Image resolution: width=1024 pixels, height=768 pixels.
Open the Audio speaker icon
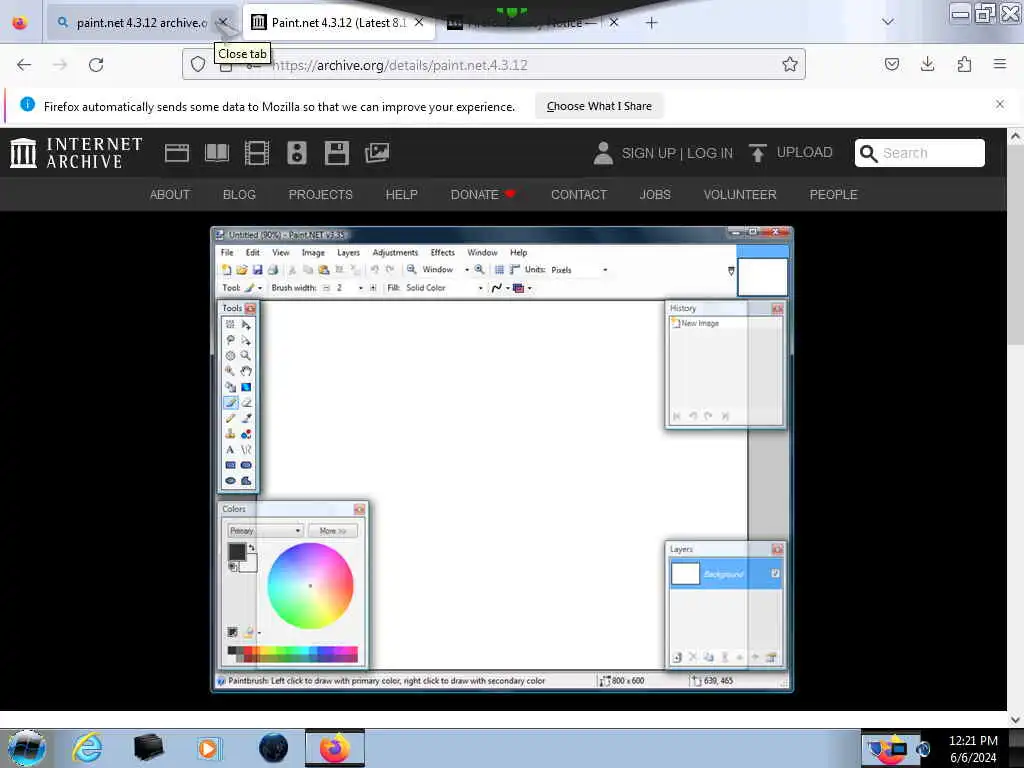click(296, 153)
